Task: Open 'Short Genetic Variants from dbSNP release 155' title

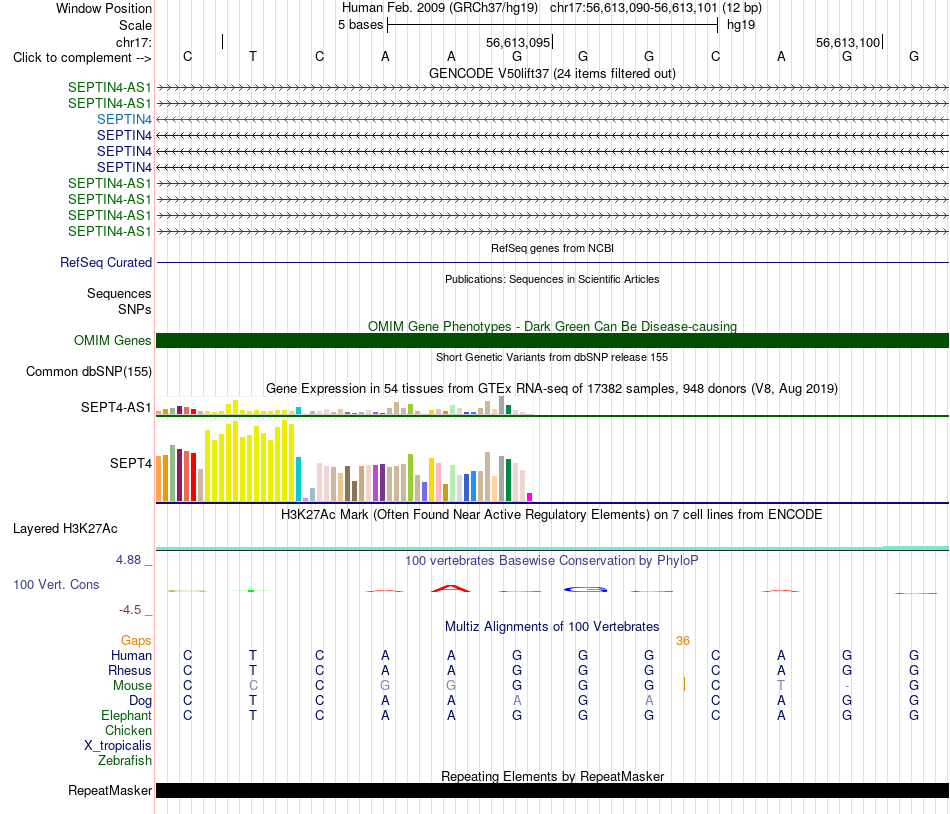Action: pos(552,357)
